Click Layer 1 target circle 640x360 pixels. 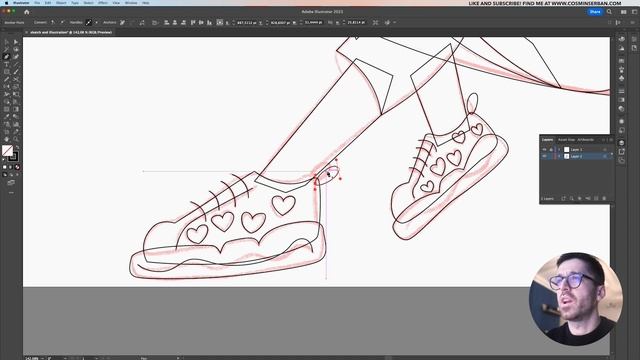tap(605, 149)
